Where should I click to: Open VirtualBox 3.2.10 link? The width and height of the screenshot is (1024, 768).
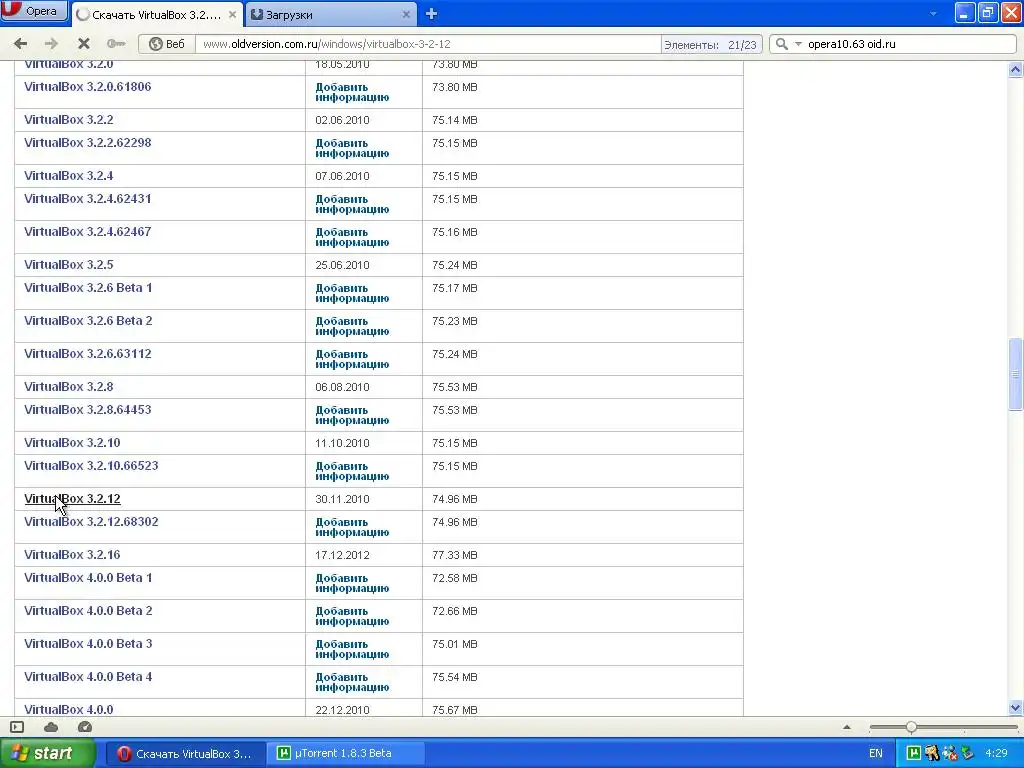pos(72,443)
